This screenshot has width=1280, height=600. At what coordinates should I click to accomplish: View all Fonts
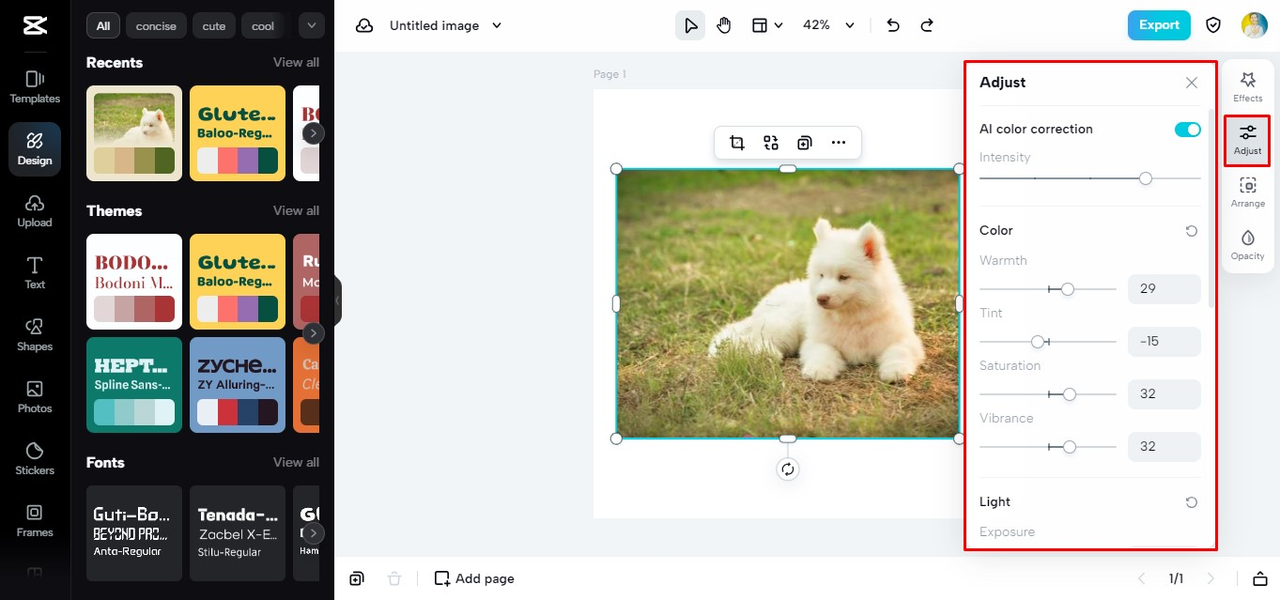coord(296,462)
